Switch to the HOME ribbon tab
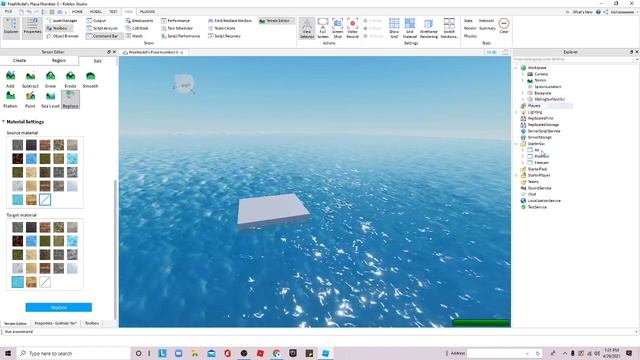Image resolution: width=640 pixels, height=360 pixels. click(77, 12)
